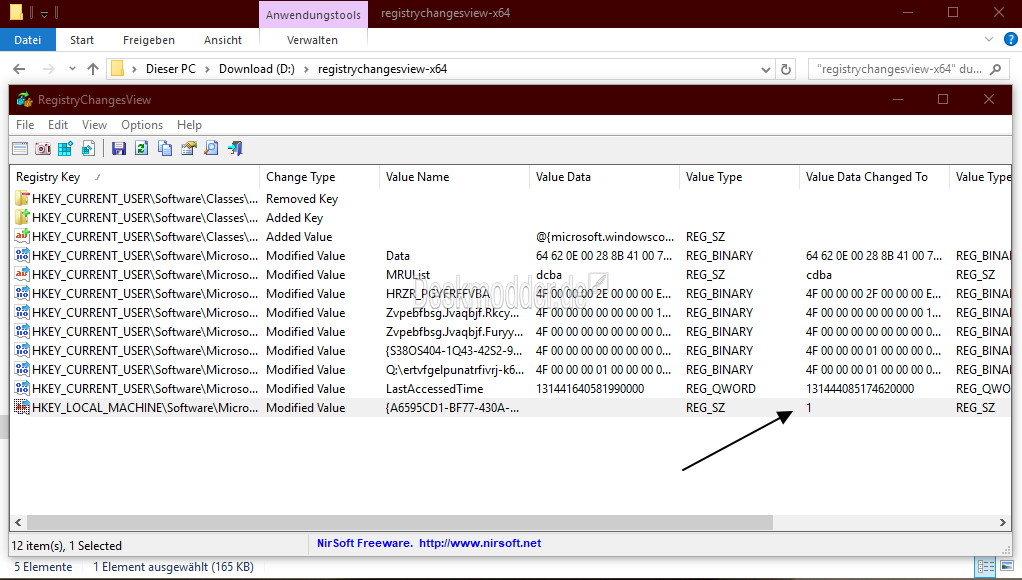
Task: Open the Options menu
Action: [142, 124]
